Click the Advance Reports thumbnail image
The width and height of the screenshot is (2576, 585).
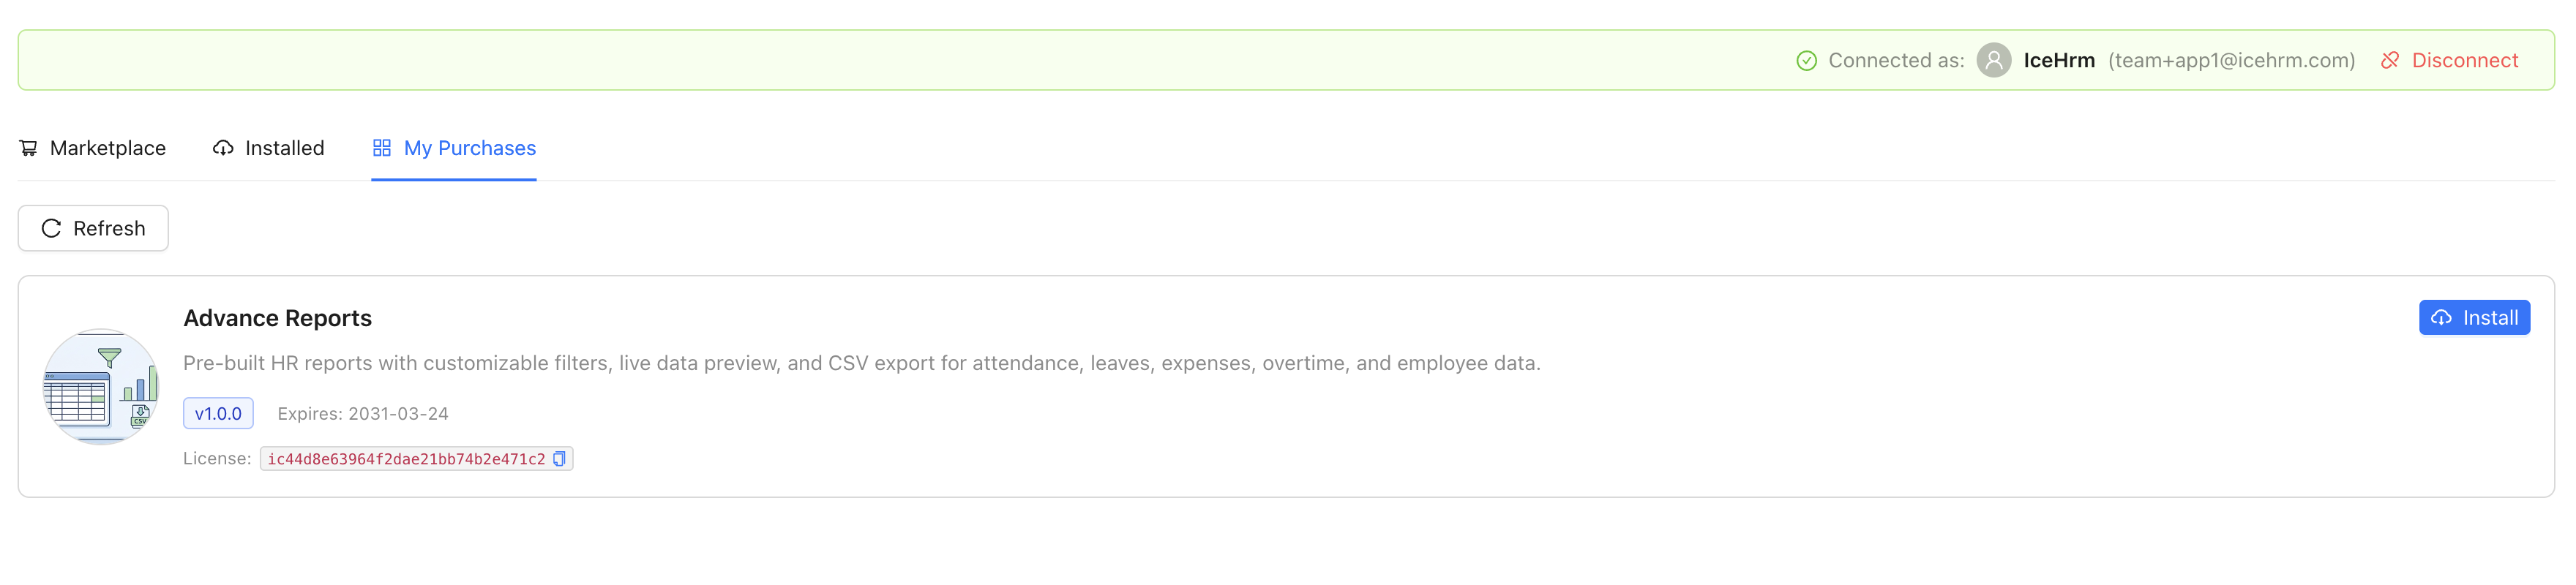pyautogui.click(x=101, y=387)
